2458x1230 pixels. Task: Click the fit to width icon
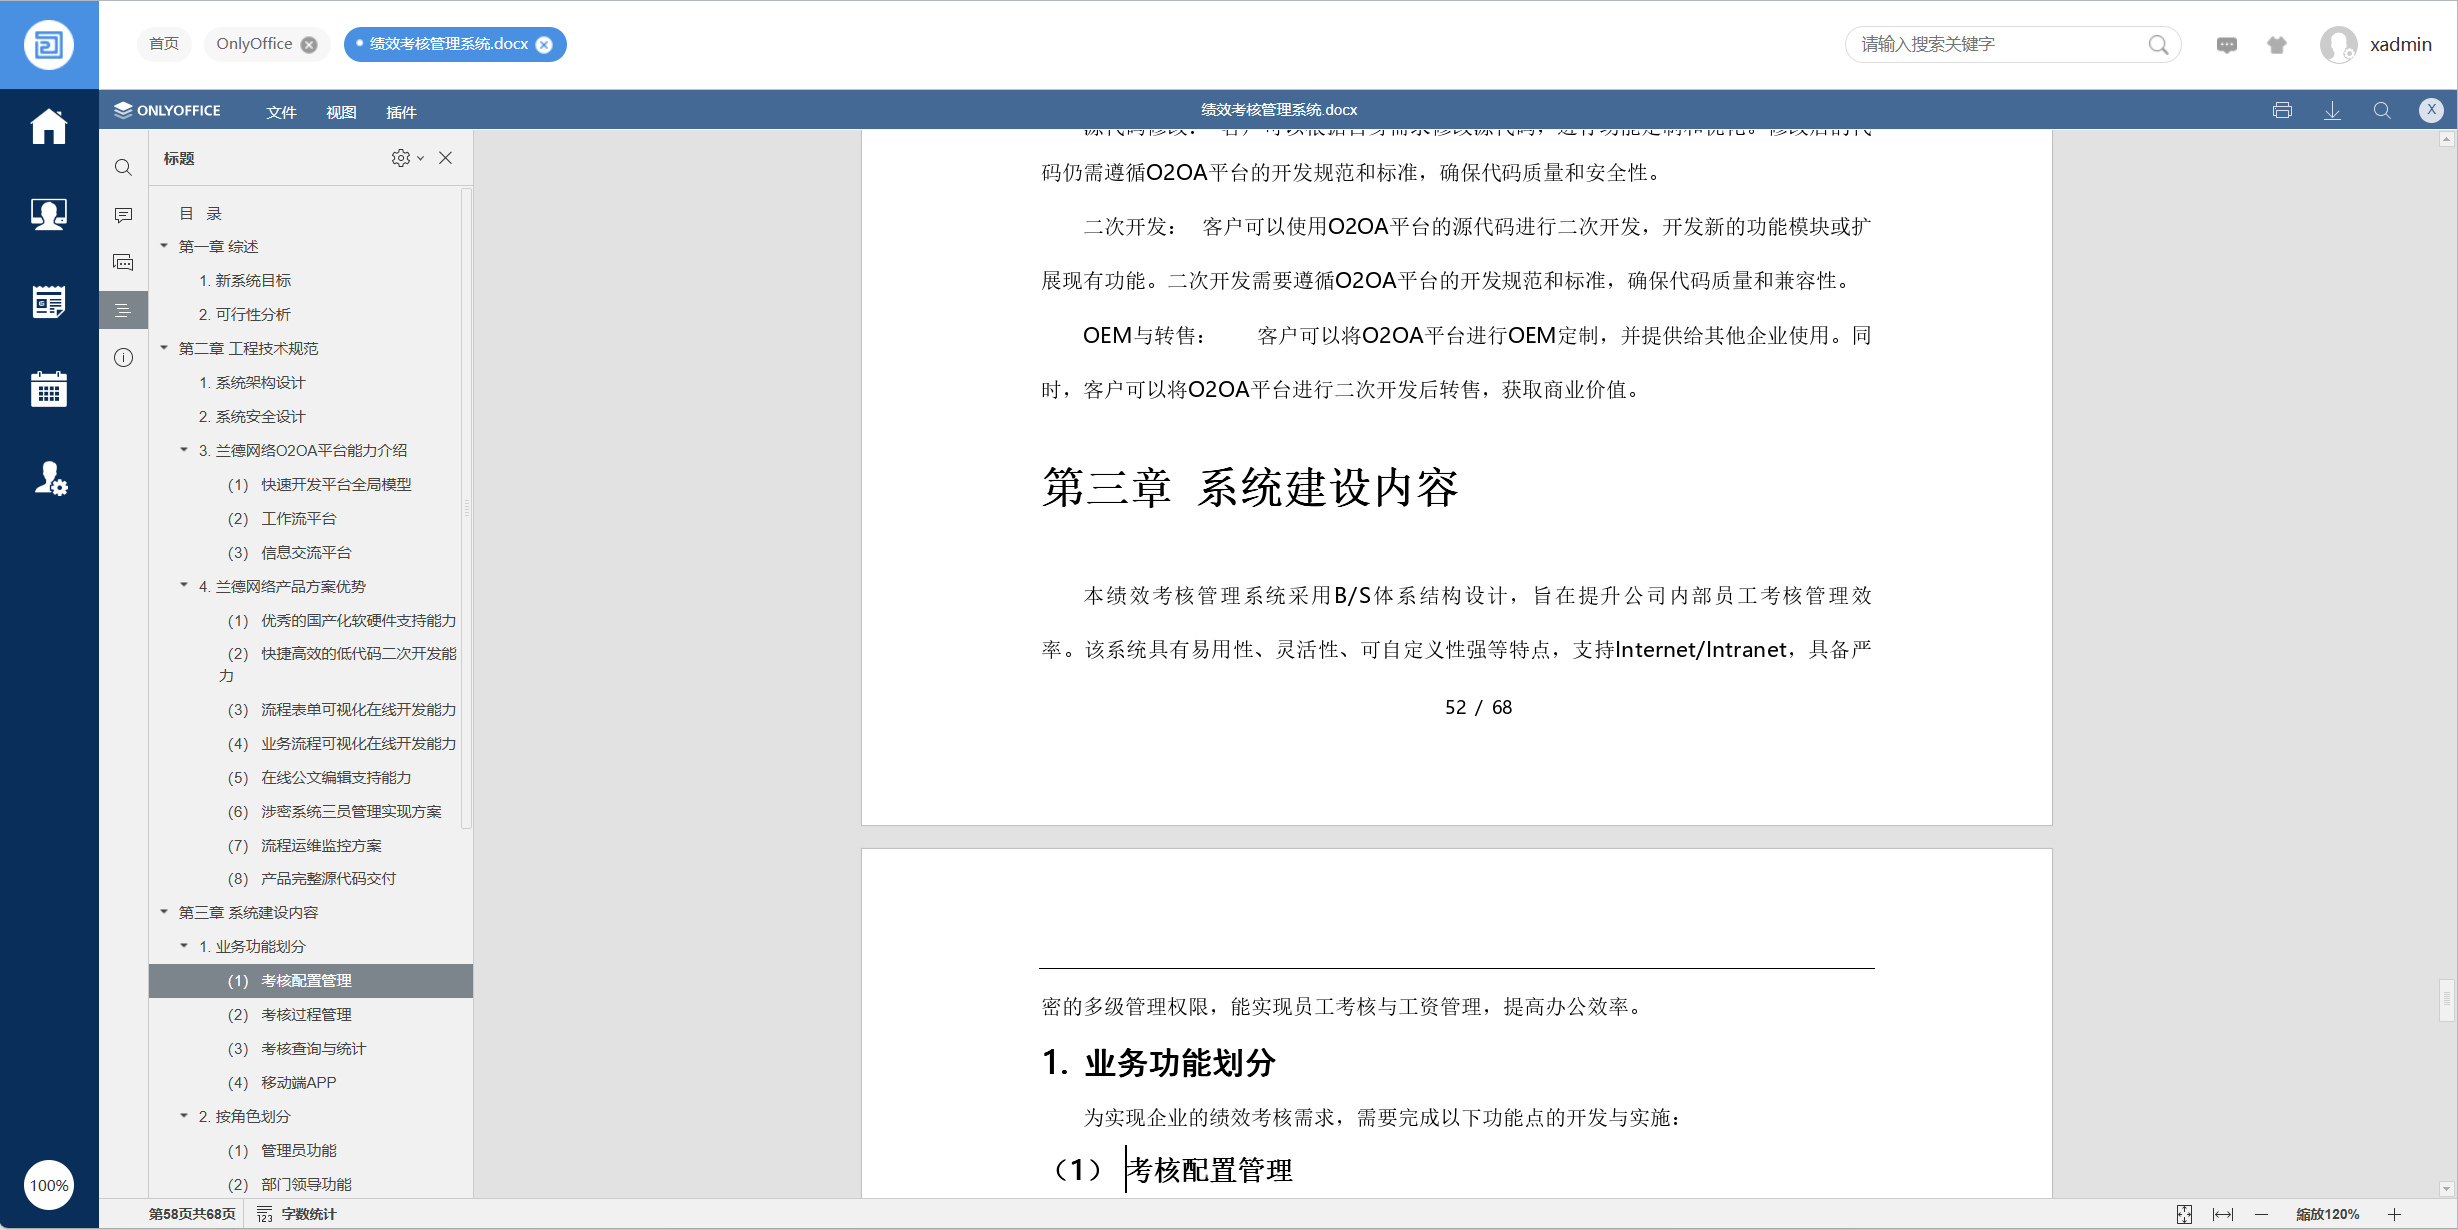point(2222,1214)
